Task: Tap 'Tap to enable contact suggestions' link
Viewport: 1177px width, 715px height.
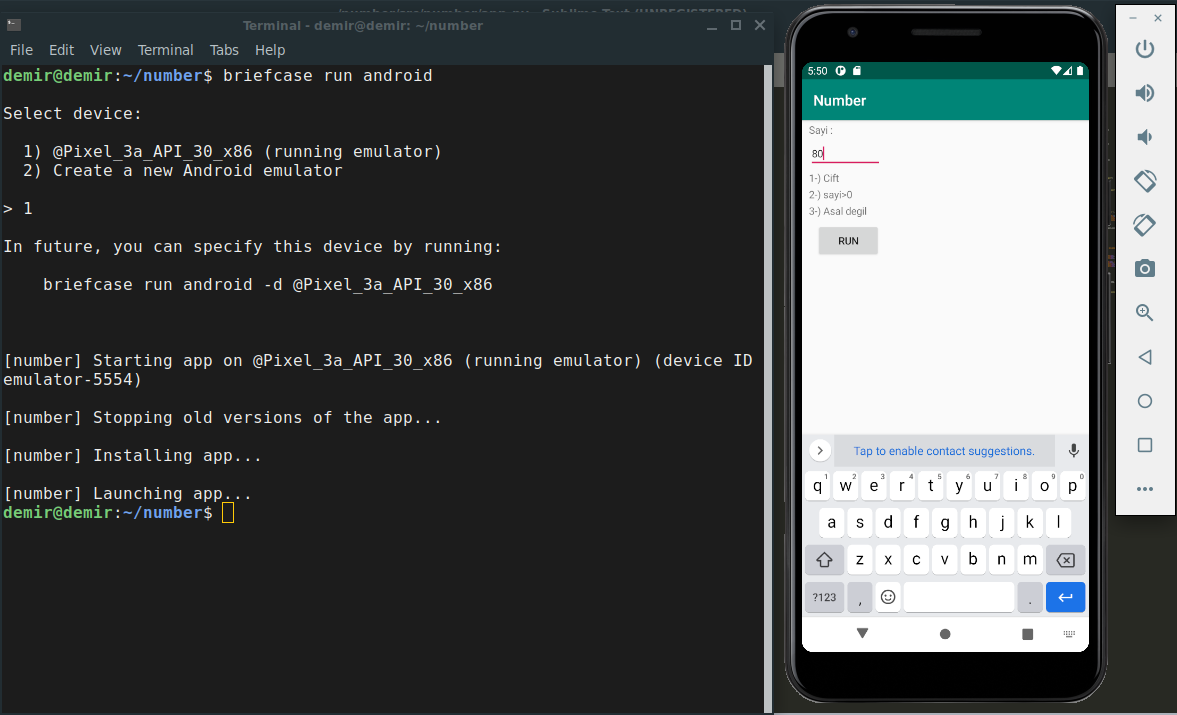Action: 944,451
